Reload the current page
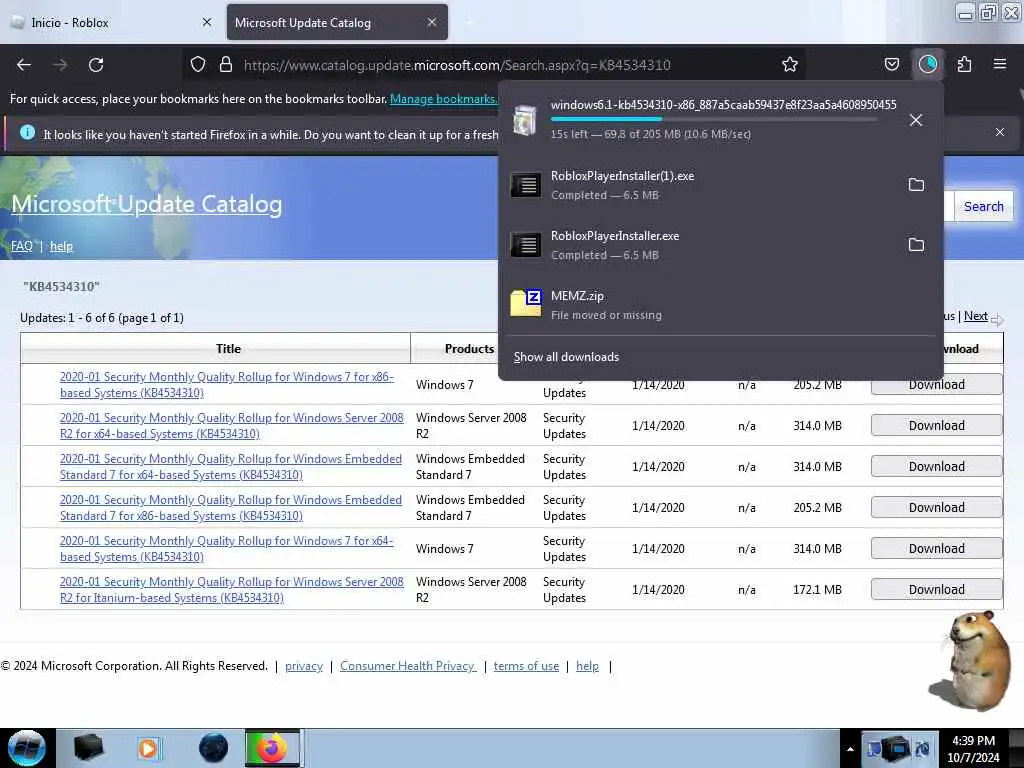Screen dimensions: 1024x768 (x=96, y=65)
